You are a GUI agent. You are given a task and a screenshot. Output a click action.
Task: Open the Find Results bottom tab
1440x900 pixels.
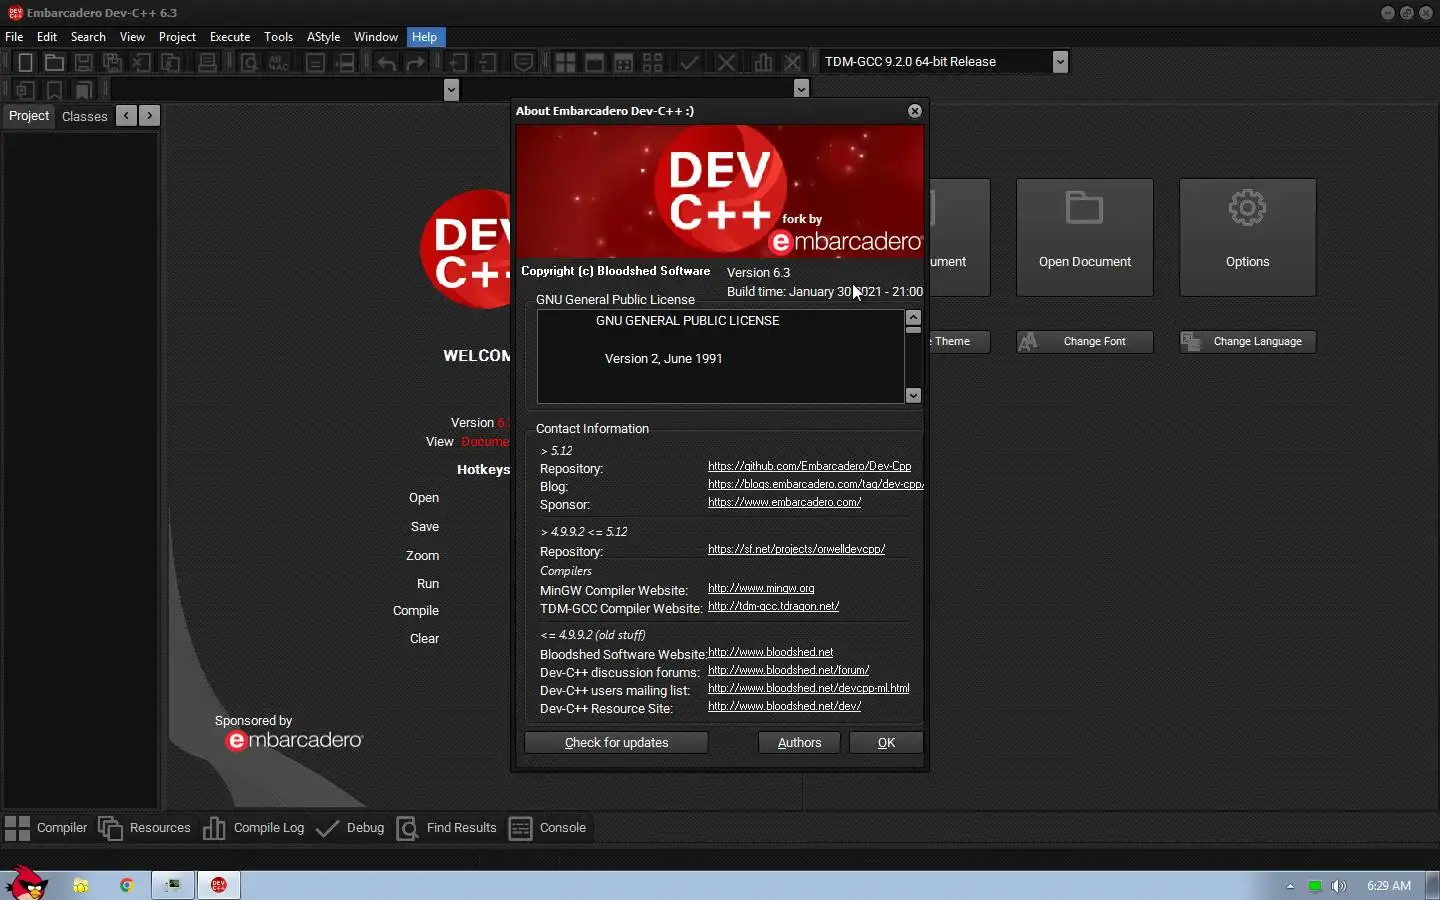(447, 828)
